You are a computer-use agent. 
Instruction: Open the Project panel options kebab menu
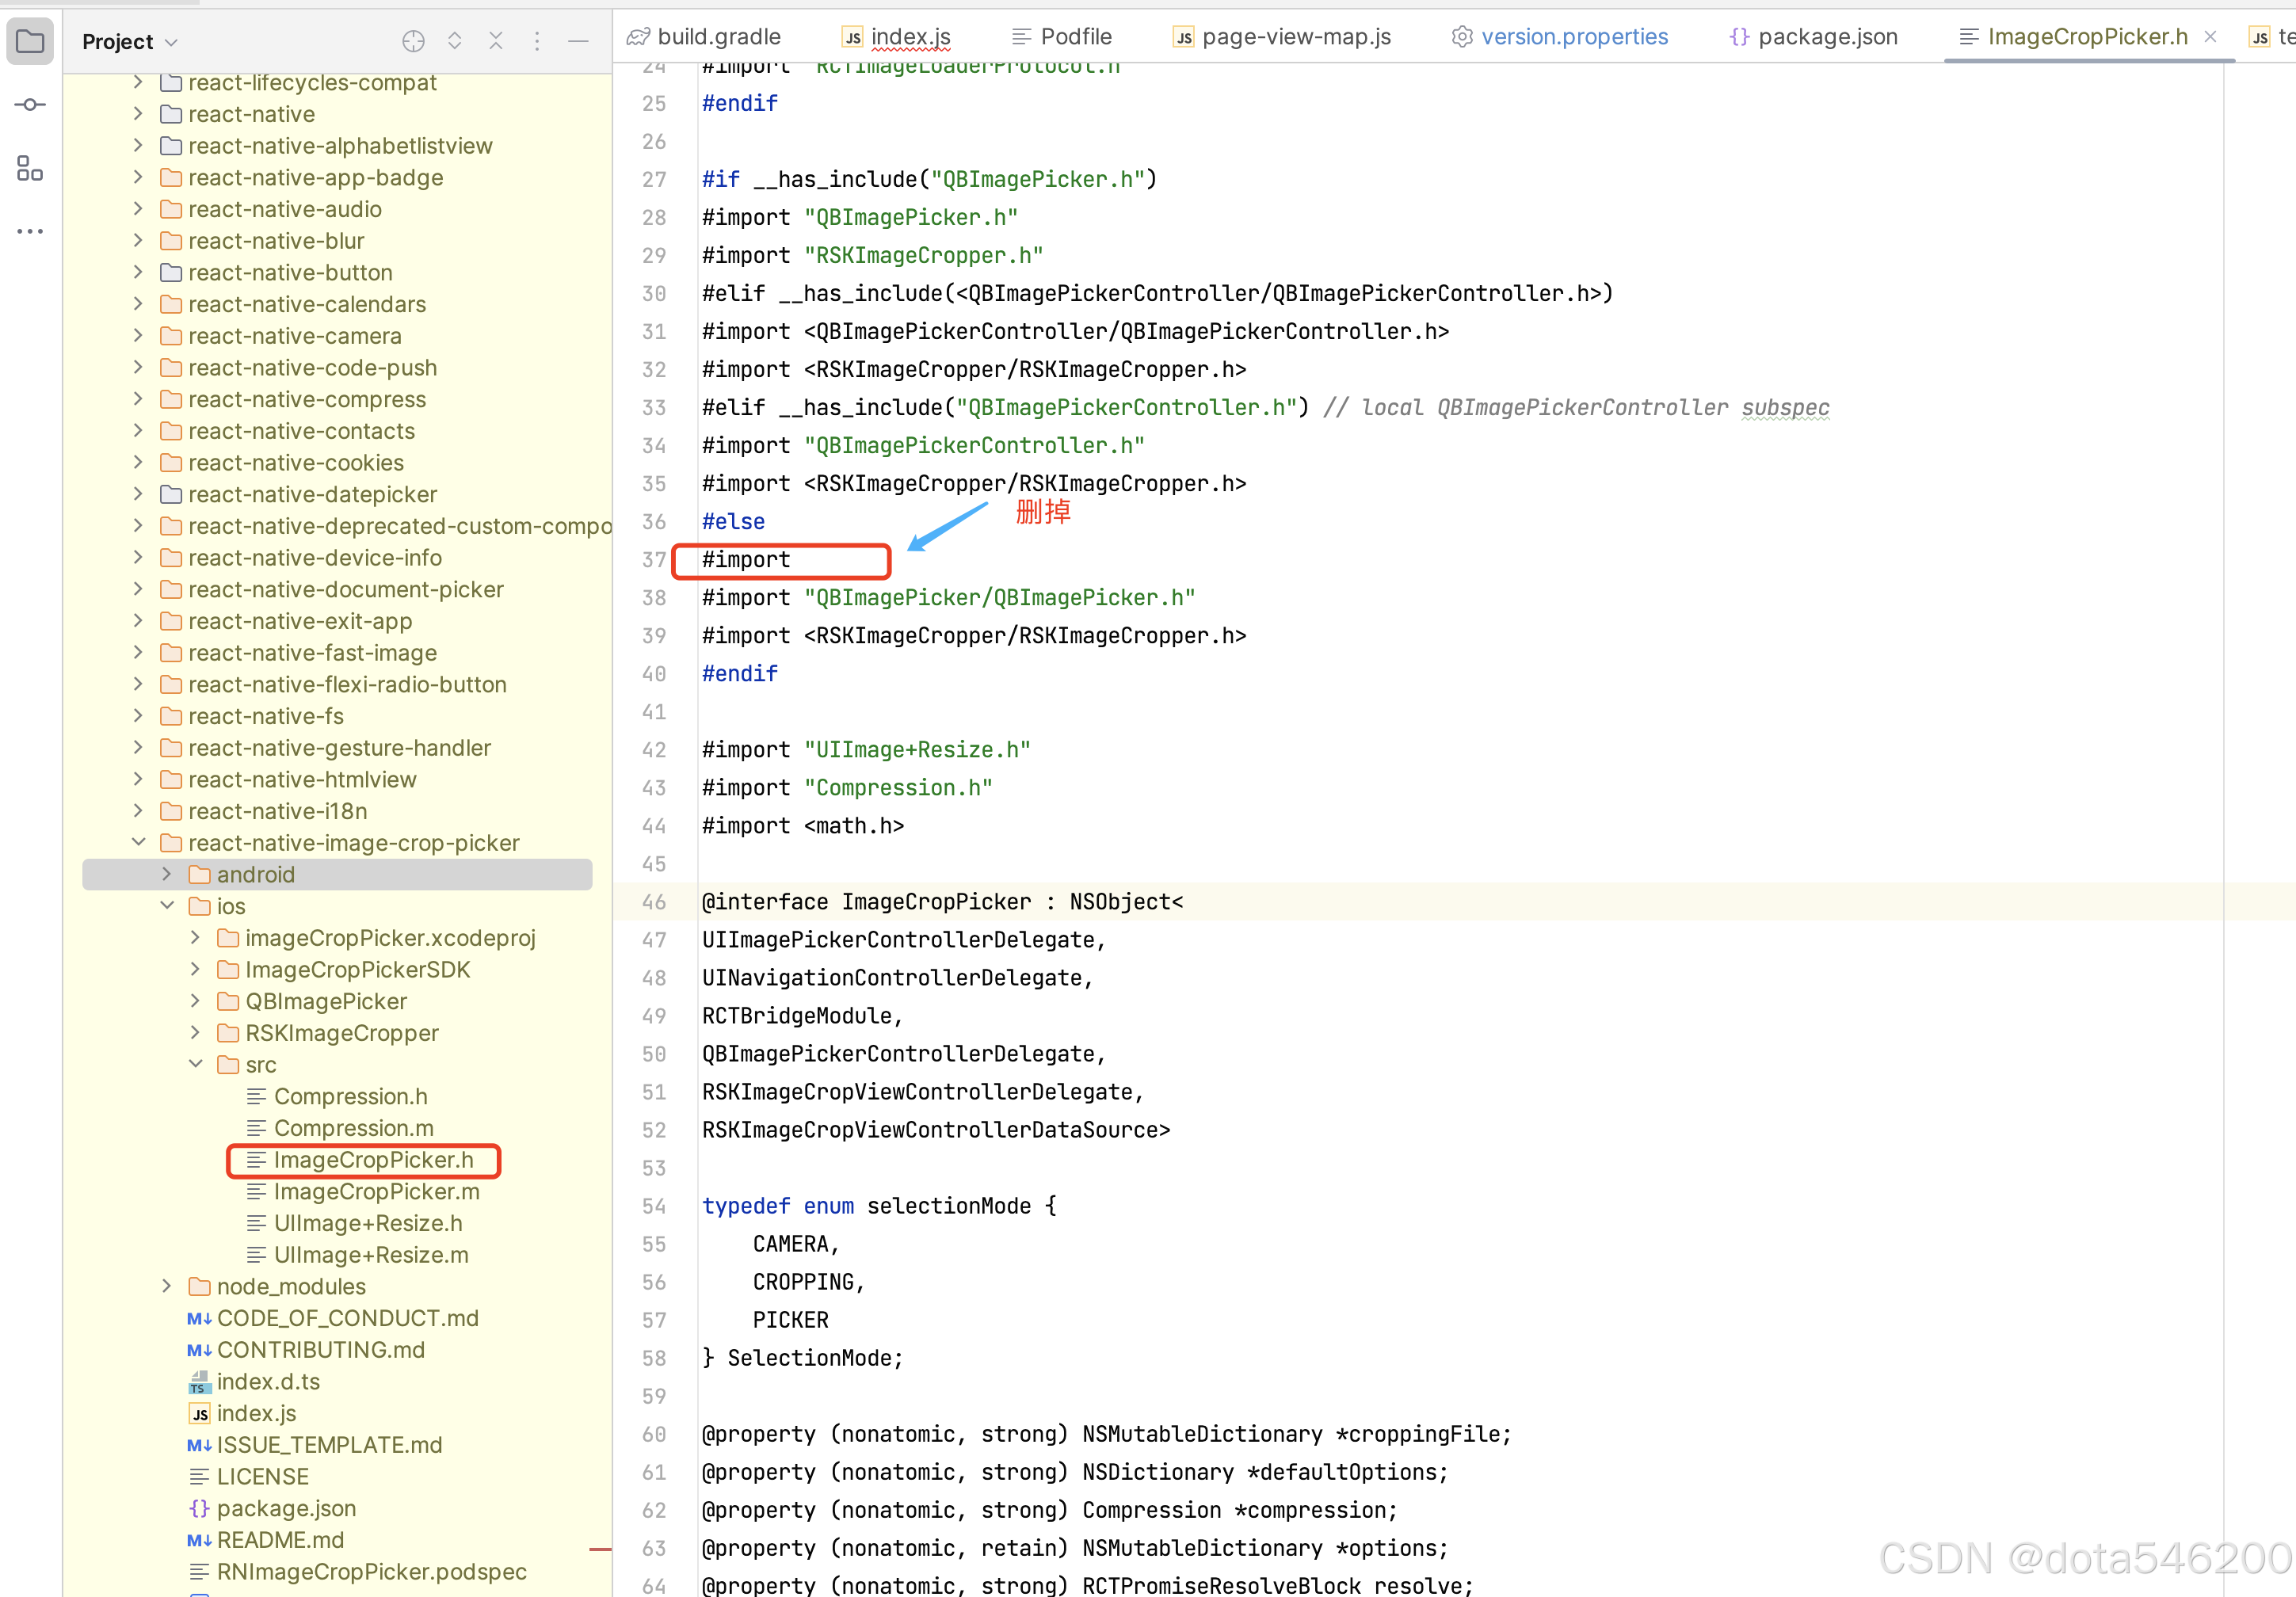pyautogui.click(x=537, y=41)
